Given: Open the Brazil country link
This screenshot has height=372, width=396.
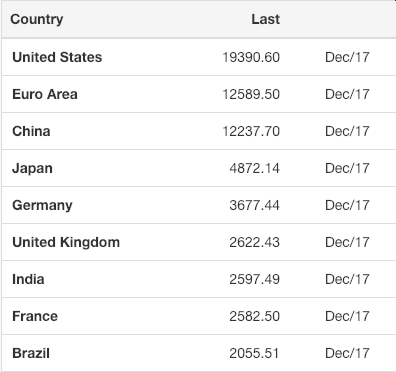Looking at the screenshot, I should click(31, 353).
